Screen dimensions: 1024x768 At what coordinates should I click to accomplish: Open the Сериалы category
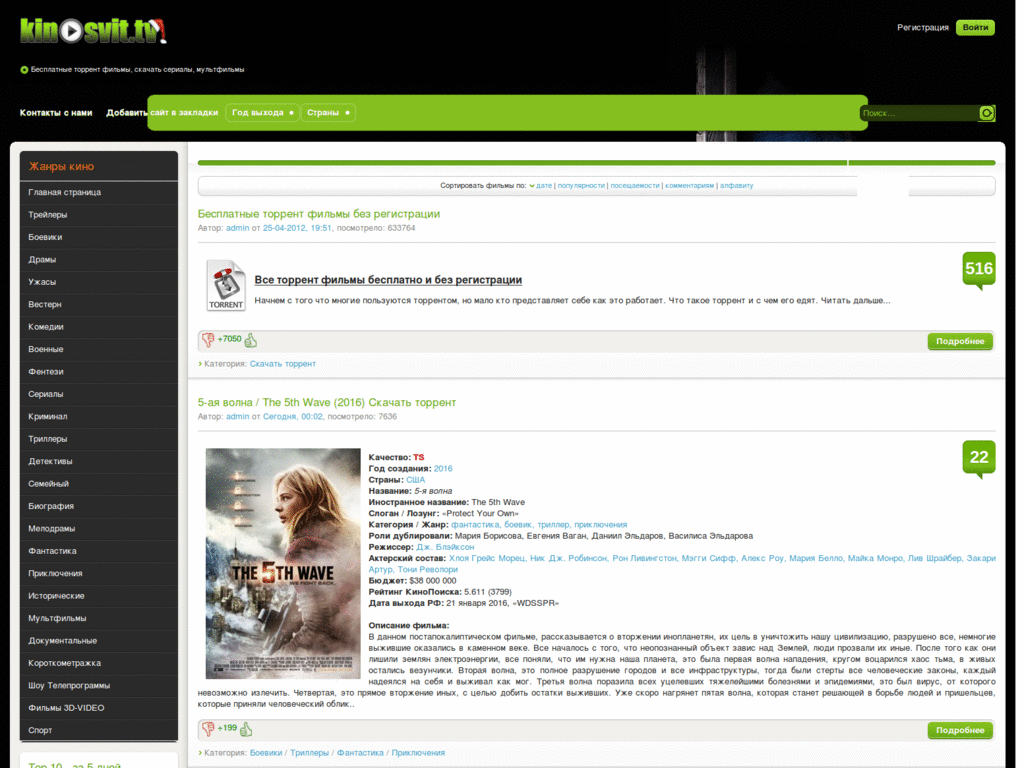(x=99, y=394)
